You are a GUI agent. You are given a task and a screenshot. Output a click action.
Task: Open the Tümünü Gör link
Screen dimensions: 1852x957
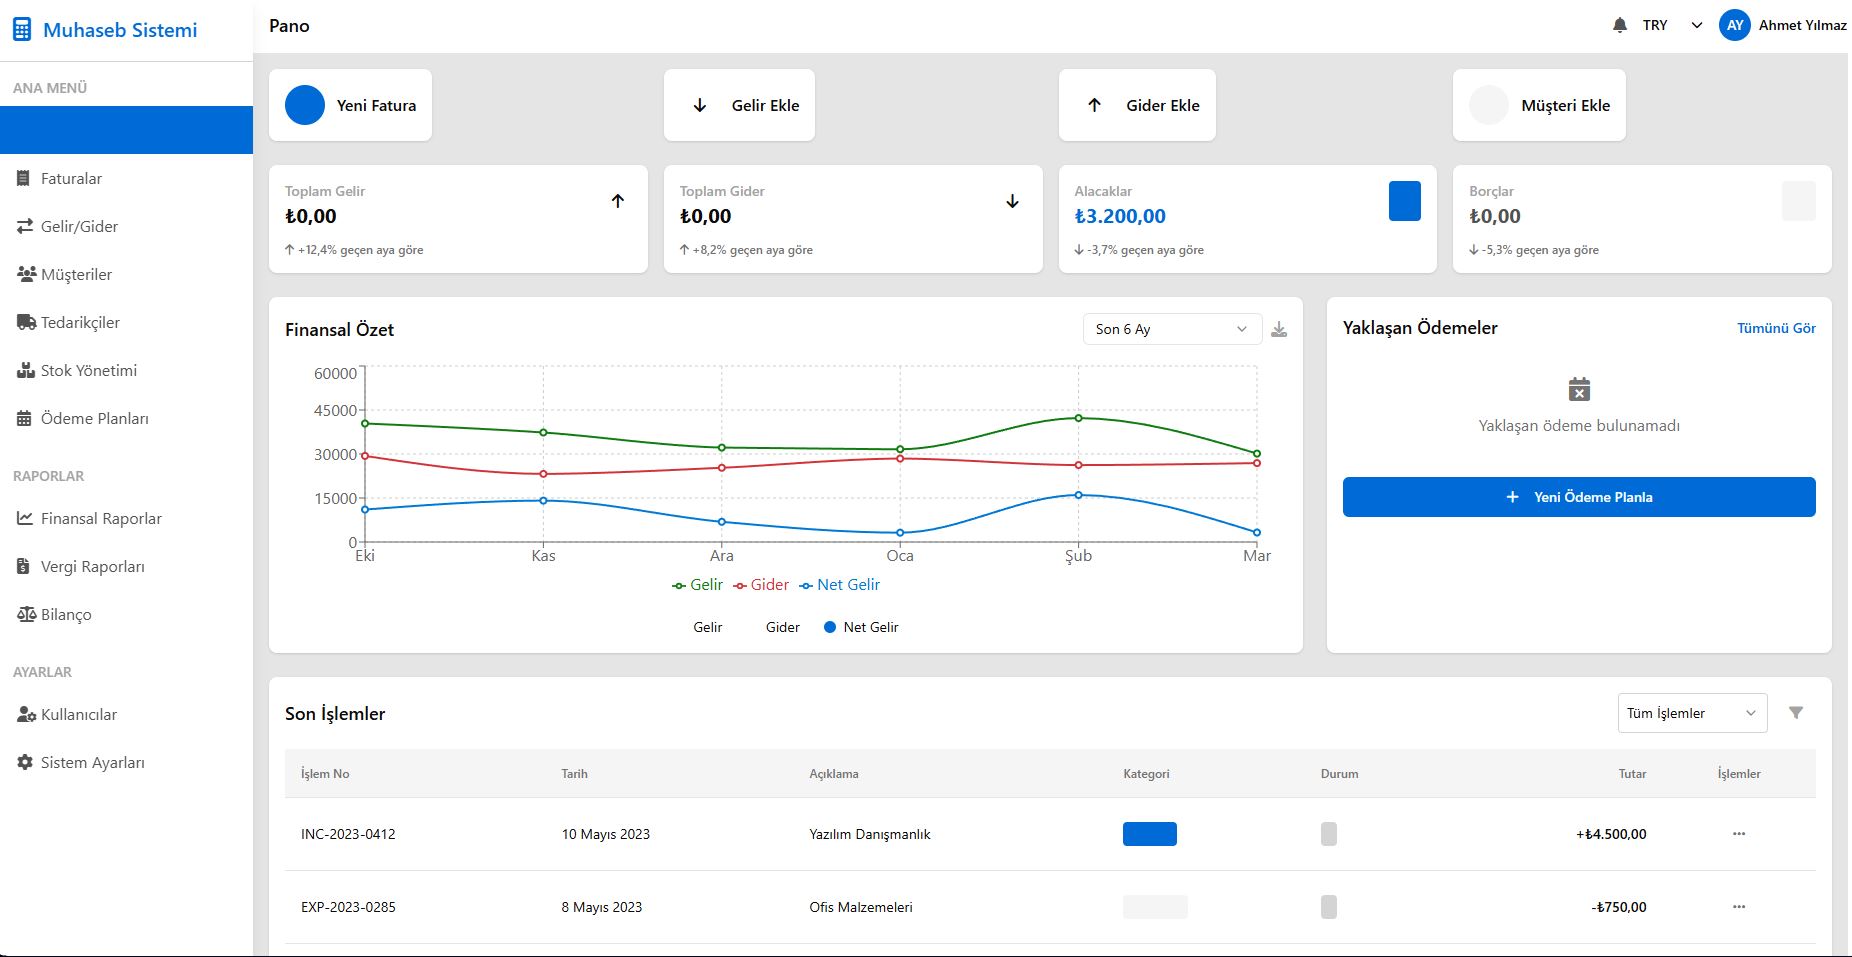point(1775,328)
